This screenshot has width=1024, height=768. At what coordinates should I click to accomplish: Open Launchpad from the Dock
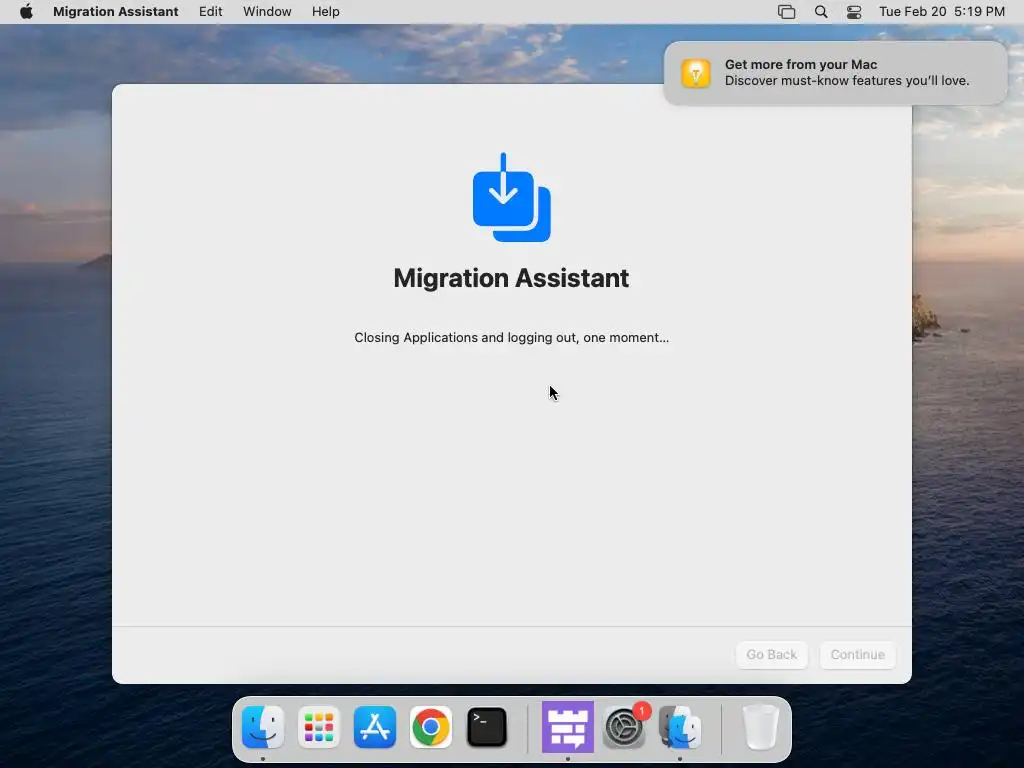click(x=319, y=727)
